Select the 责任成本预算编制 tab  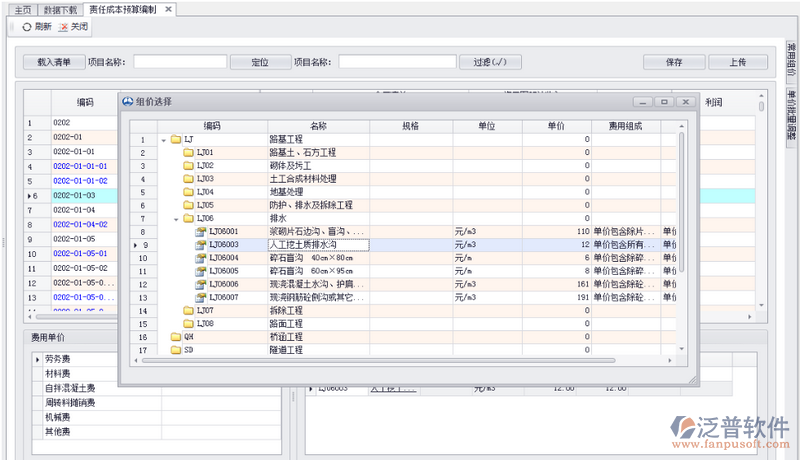122,9
